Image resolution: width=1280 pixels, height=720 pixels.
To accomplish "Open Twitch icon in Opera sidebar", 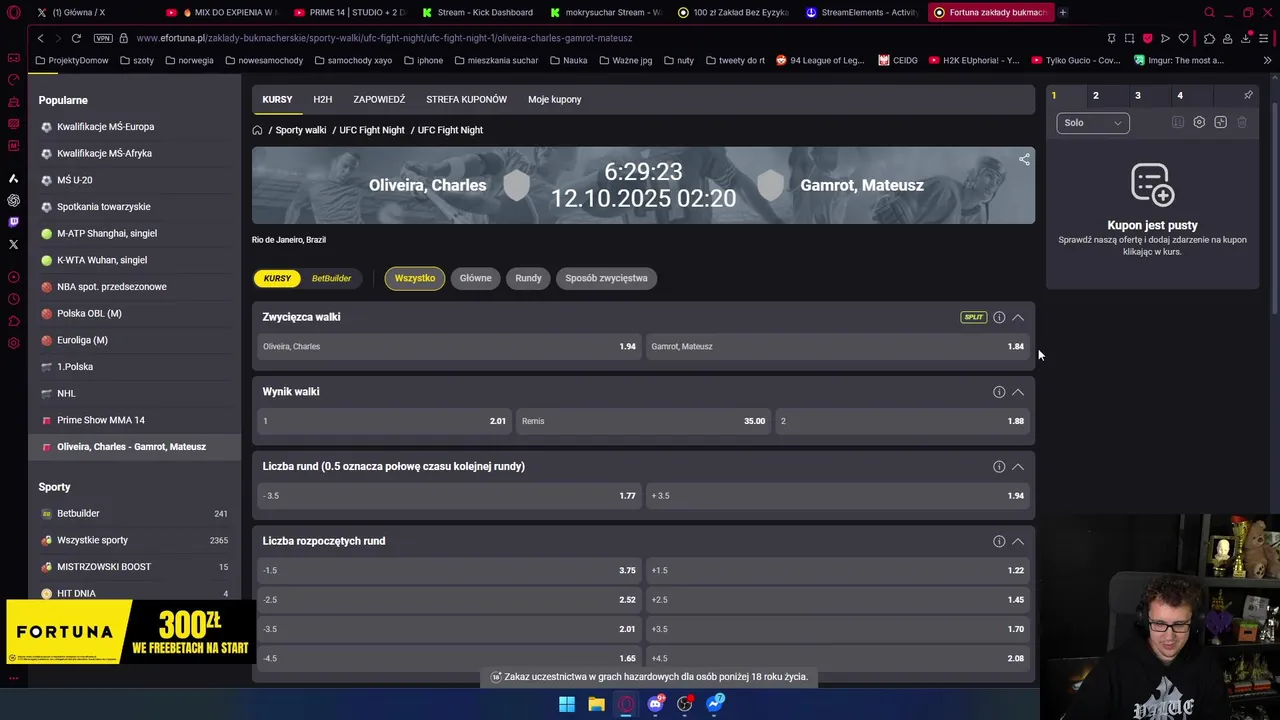I will click(x=13, y=222).
